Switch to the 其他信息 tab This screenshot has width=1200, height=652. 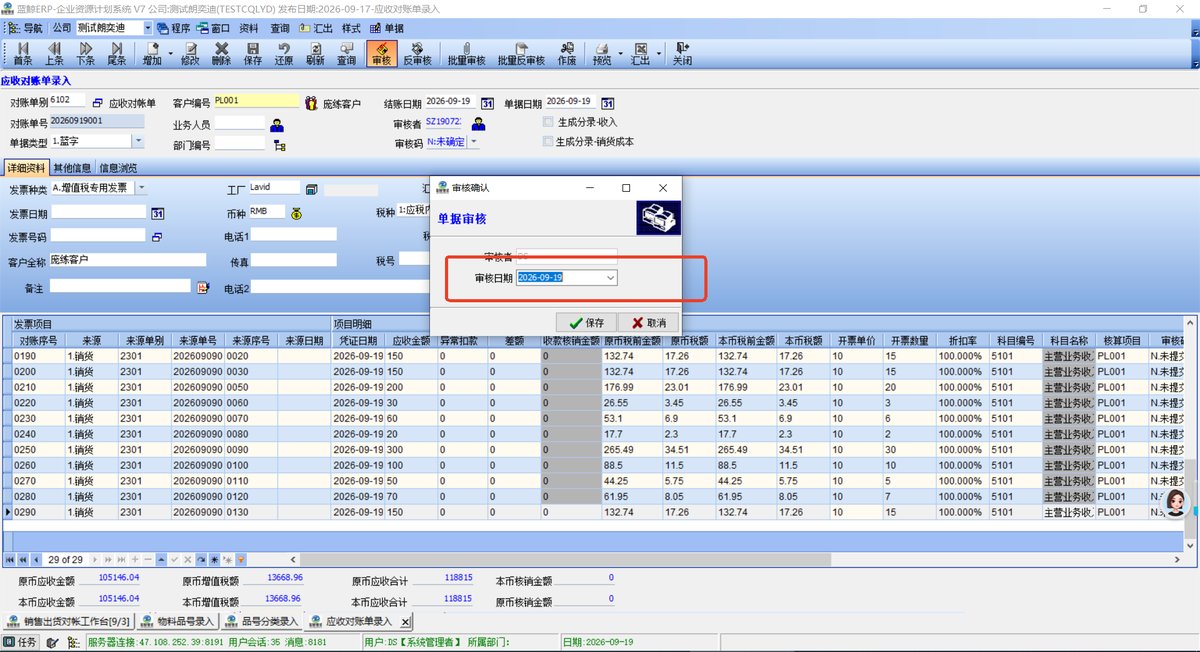pos(72,168)
